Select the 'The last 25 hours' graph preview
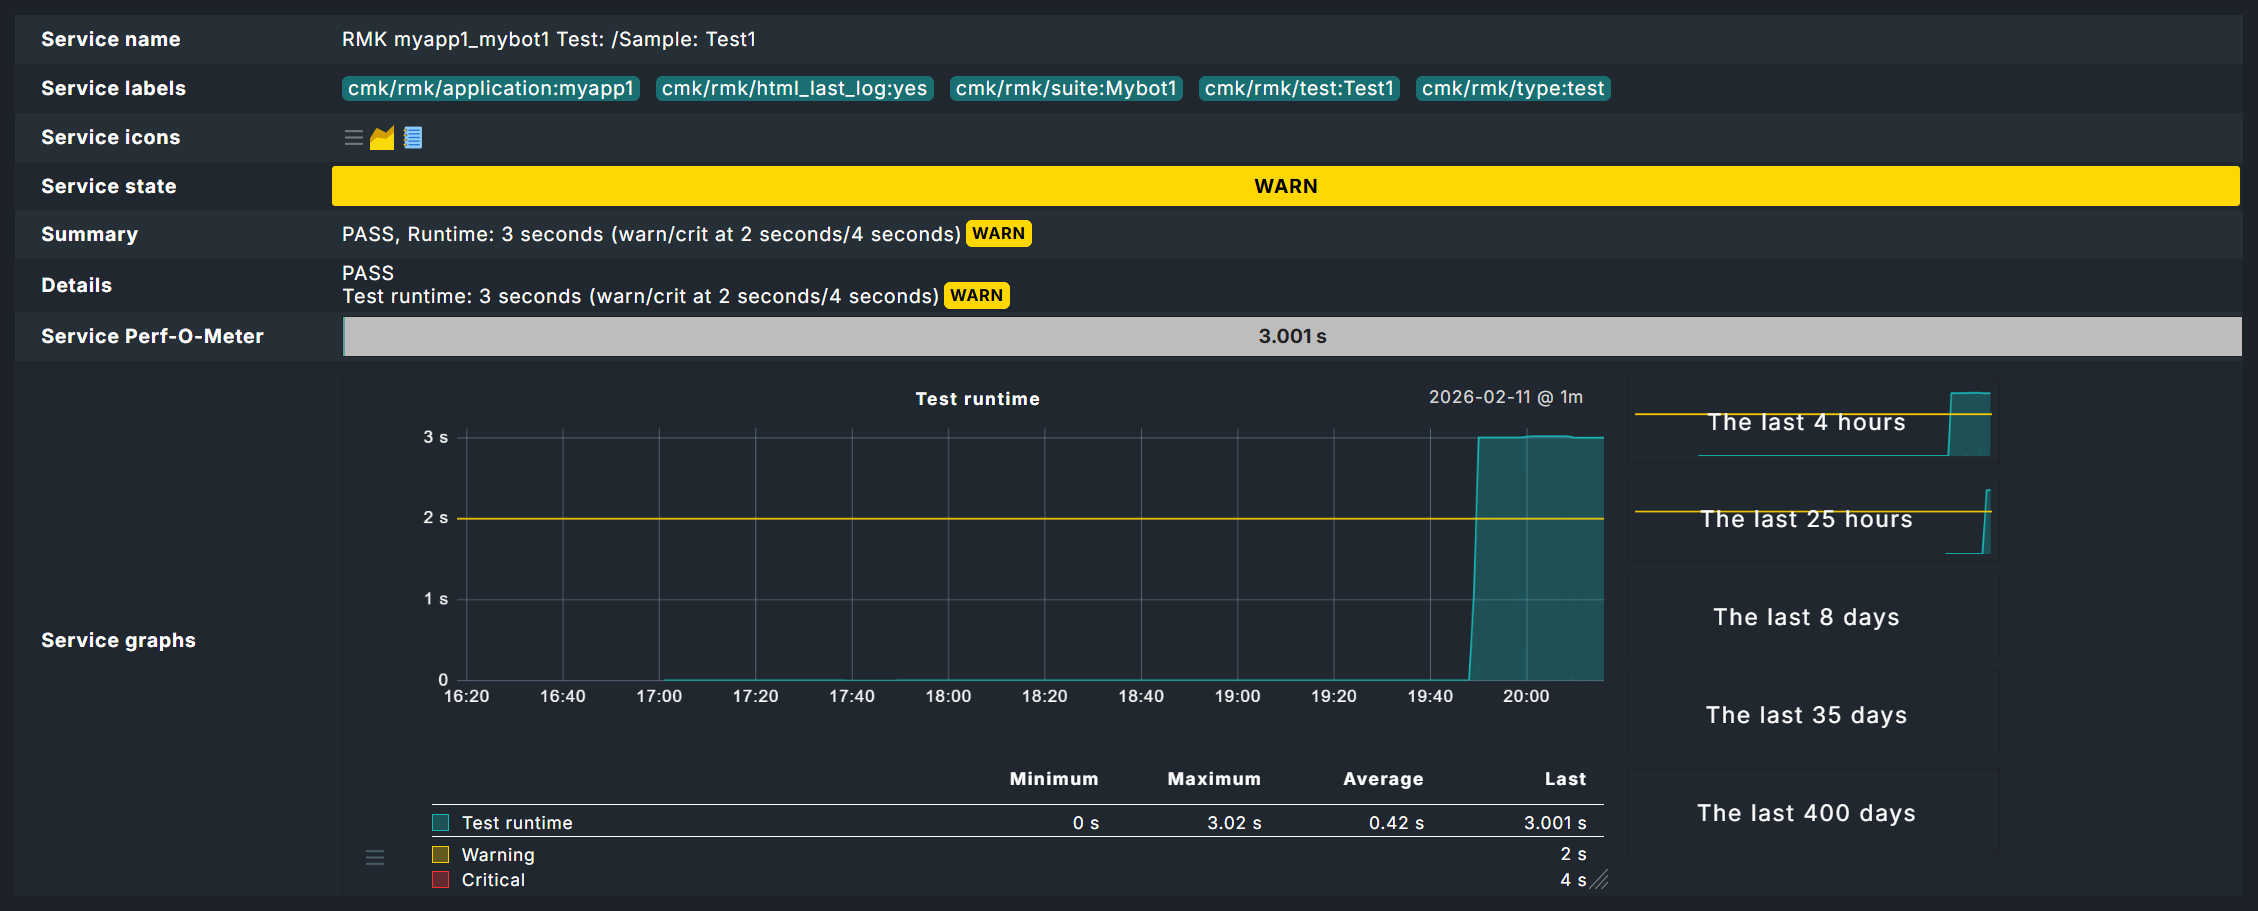2258x911 pixels. tap(1807, 519)
